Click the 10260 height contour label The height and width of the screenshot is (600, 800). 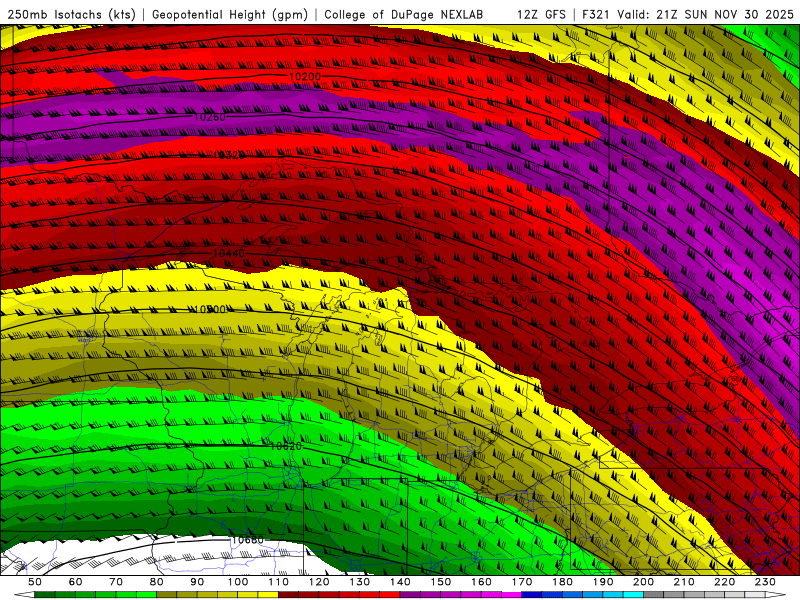tap(210, 117)
